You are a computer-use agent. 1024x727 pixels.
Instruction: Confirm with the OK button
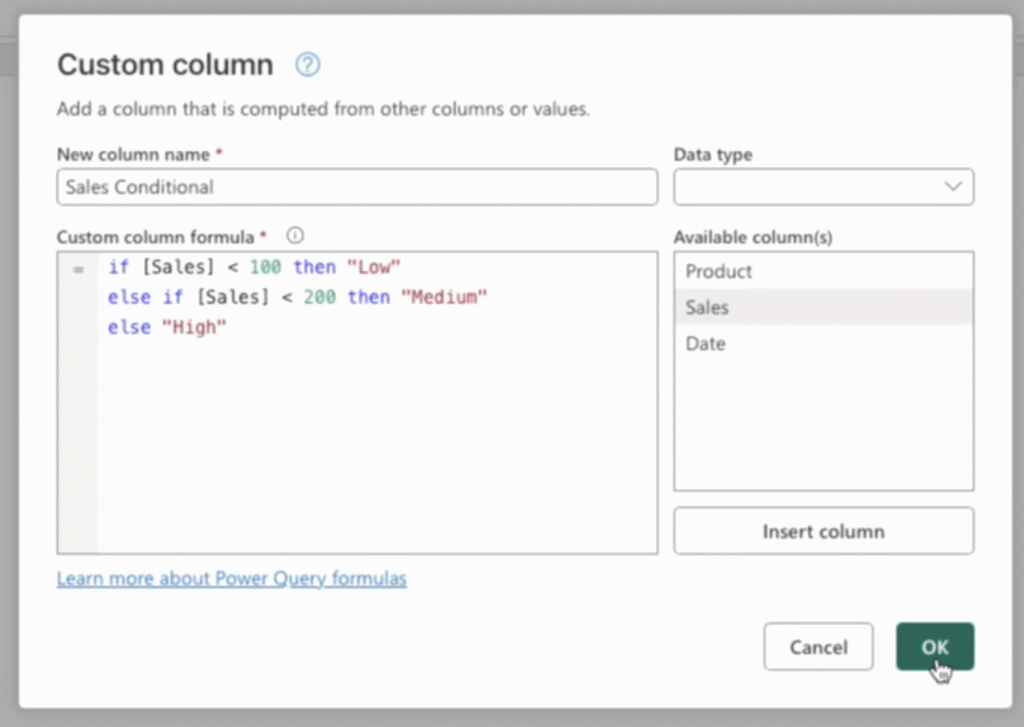(x=934, y=647)
